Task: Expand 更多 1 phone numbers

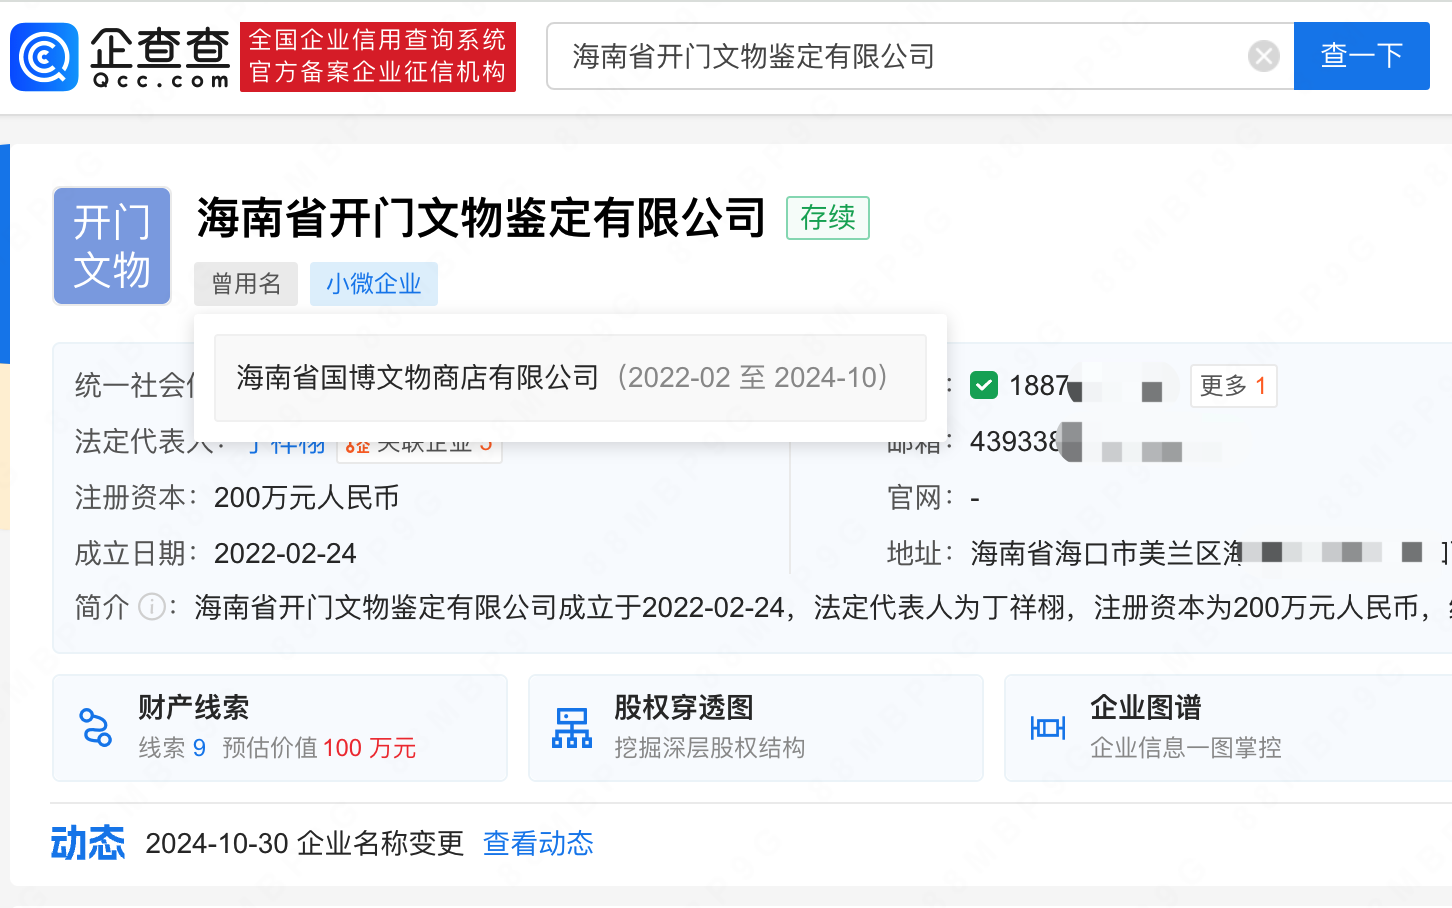Action: [1233, 386]
